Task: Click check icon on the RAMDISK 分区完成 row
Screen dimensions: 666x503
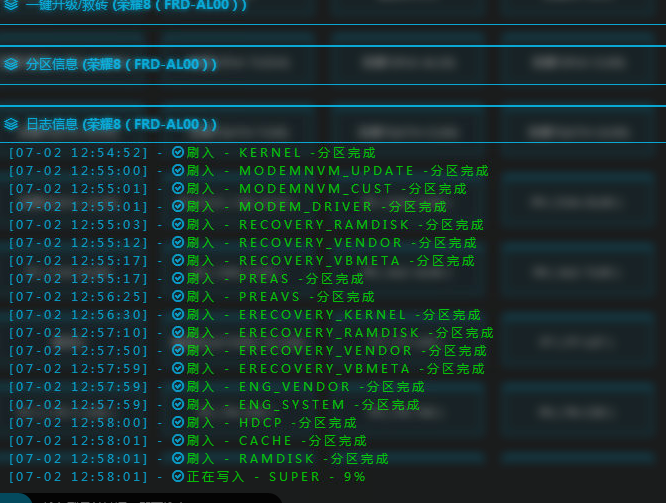Action: point(178,458)
